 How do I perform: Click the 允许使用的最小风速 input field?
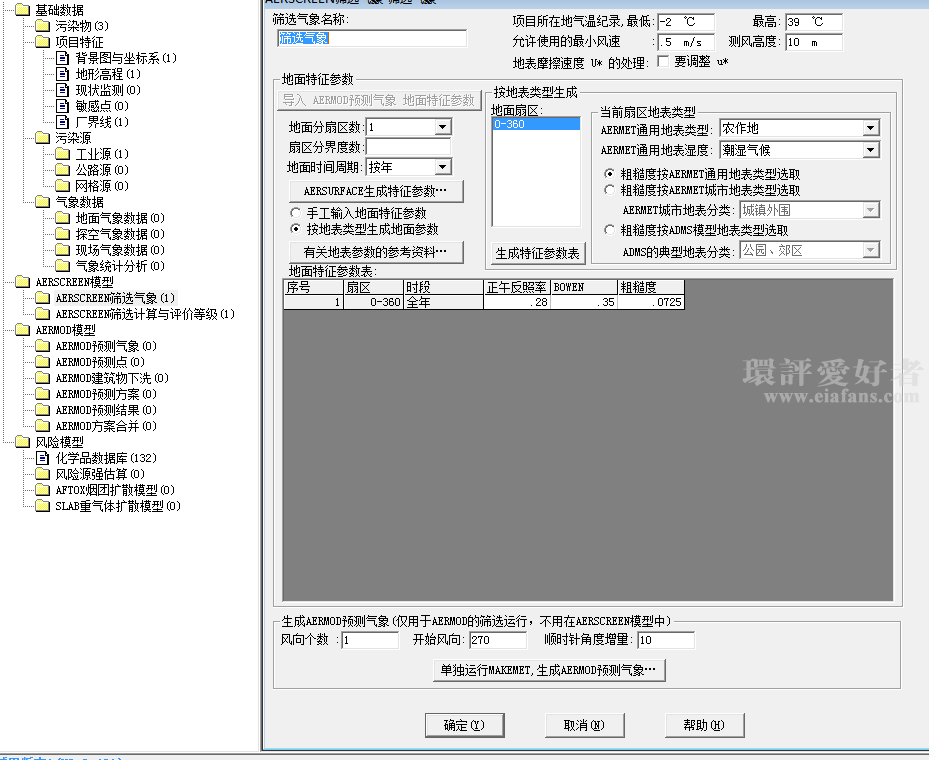(x=686, y=42)
